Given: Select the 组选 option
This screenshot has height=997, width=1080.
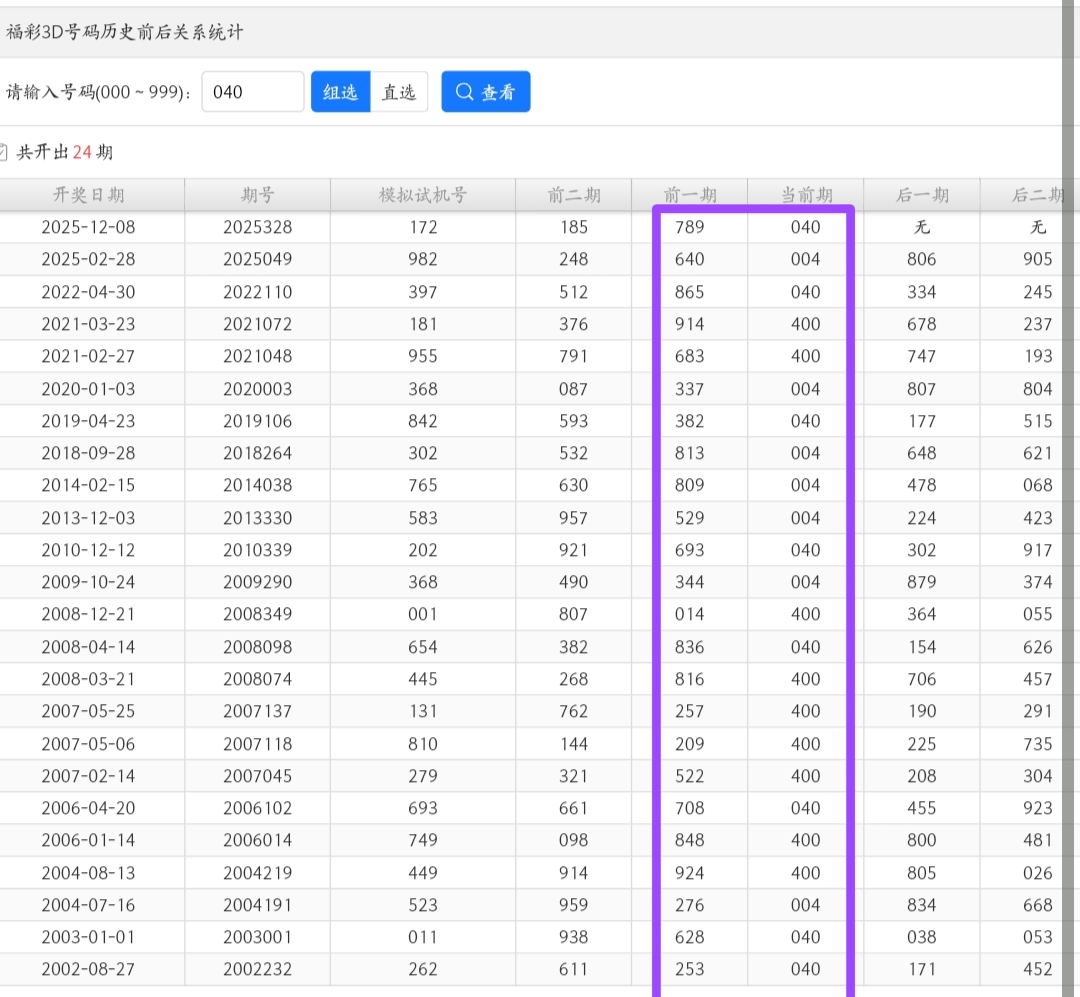Looking at the screenshot, I should pyautogui.click(x=340, y=92).
